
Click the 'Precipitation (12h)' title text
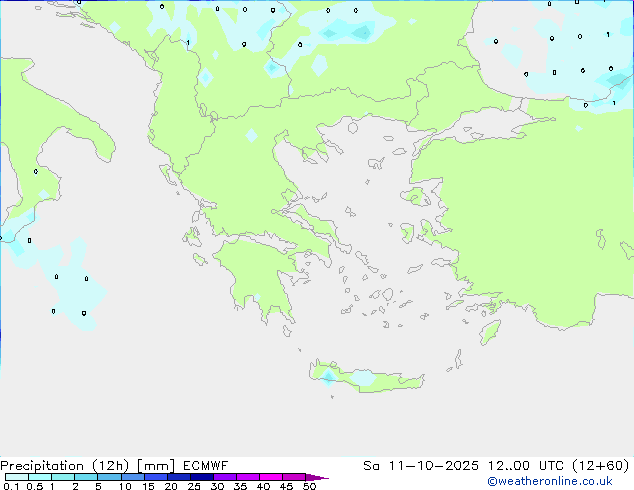[65, 466]
